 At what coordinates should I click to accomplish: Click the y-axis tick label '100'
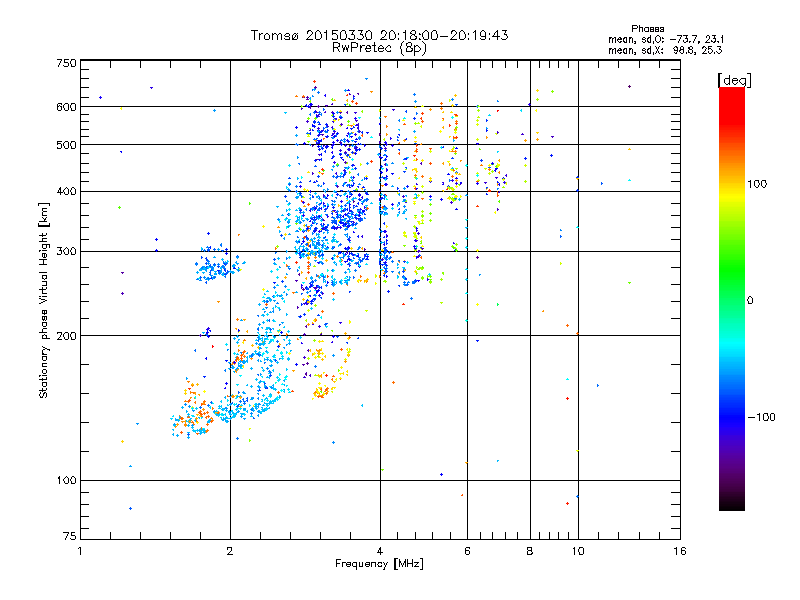pyautogui.click(x=66, y=481)
